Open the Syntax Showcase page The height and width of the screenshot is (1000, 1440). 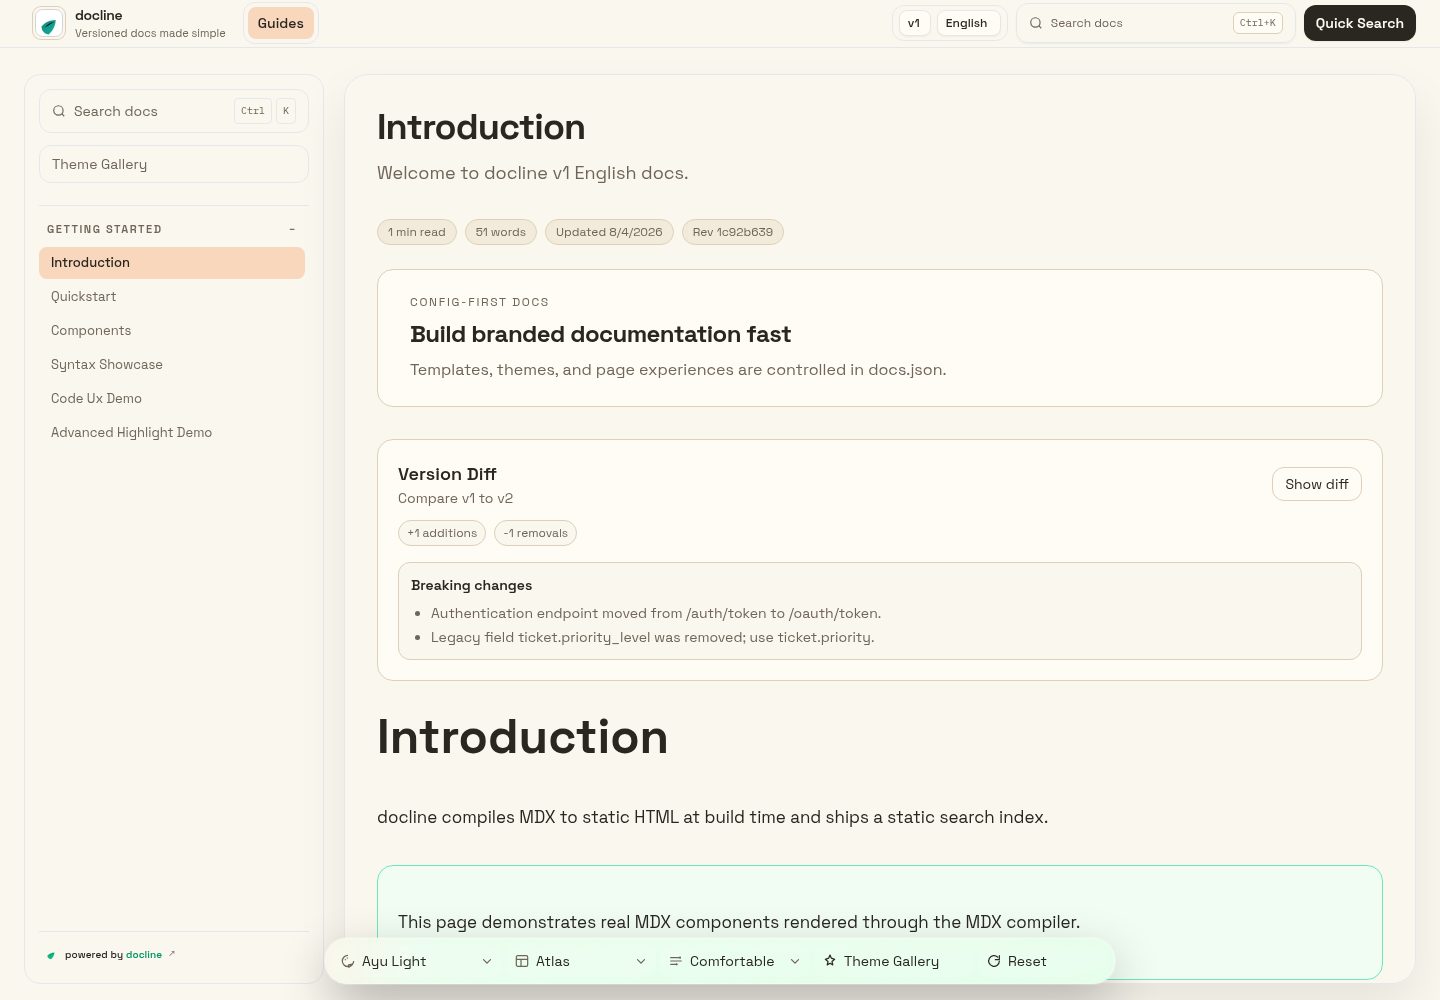(172, 364)
